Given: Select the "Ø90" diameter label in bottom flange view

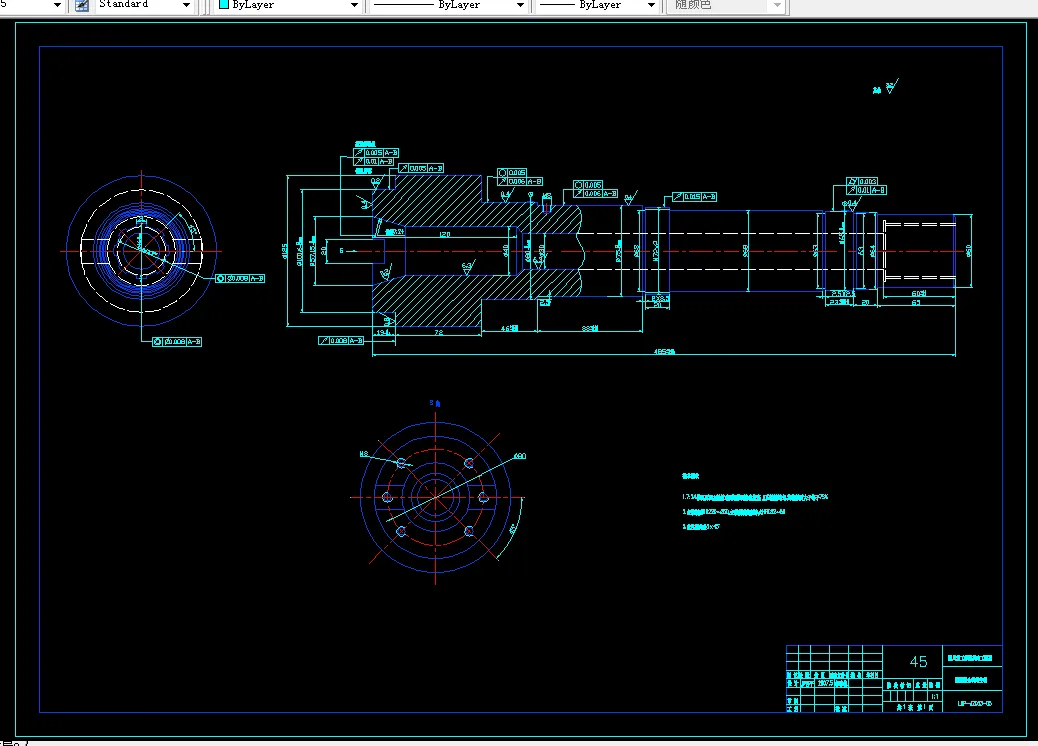Looking at the screenshot, I should (520, 456).
